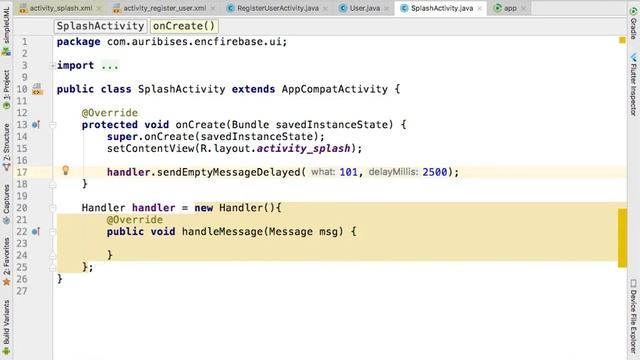640x360 pixels.
Task: Click yellow inspection status indicator top right
Action: point(622,40)
